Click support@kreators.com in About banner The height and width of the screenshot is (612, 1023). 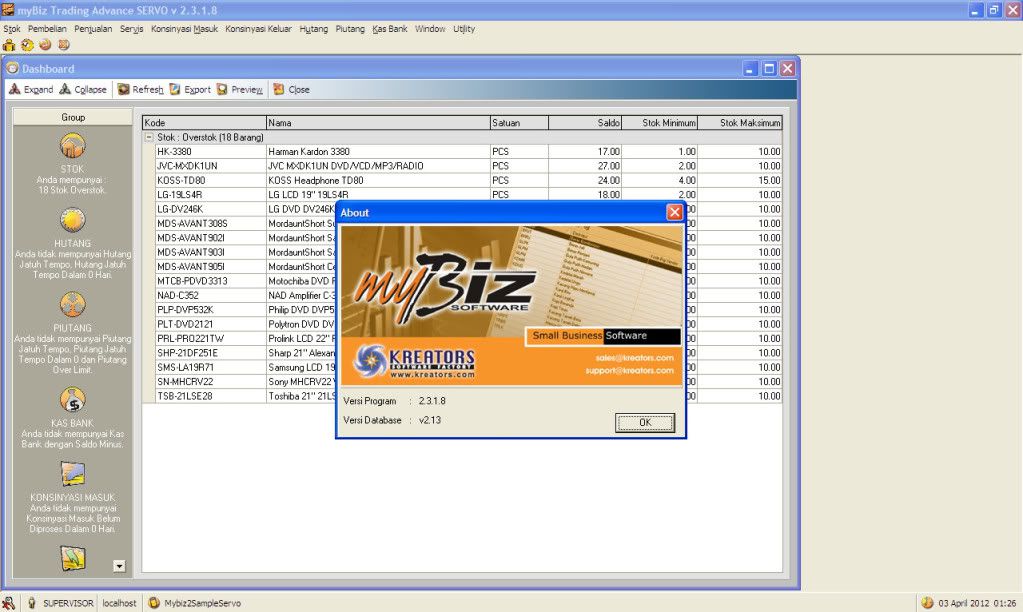(x=630, y=370)
